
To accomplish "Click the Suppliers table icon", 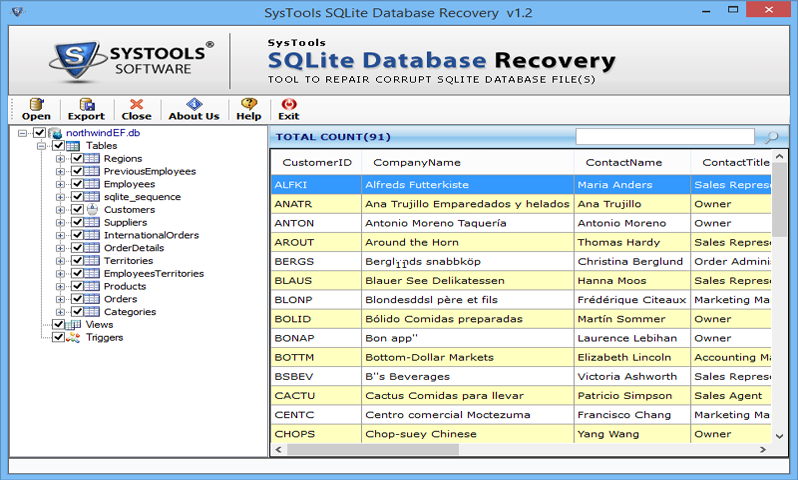I will (92, 222).
